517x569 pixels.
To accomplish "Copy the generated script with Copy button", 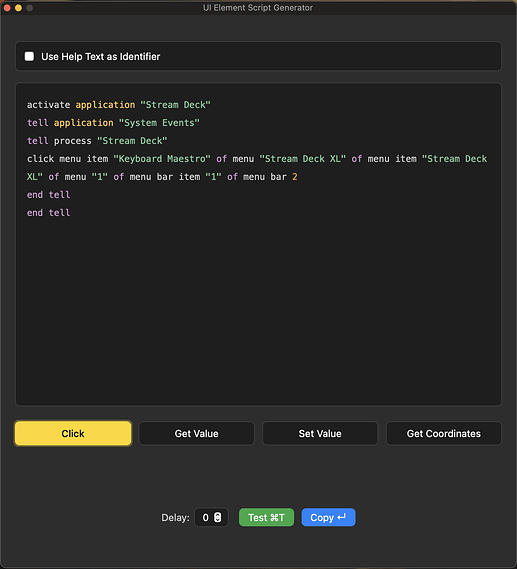I will pyautogui.click(x=328, y=517).
